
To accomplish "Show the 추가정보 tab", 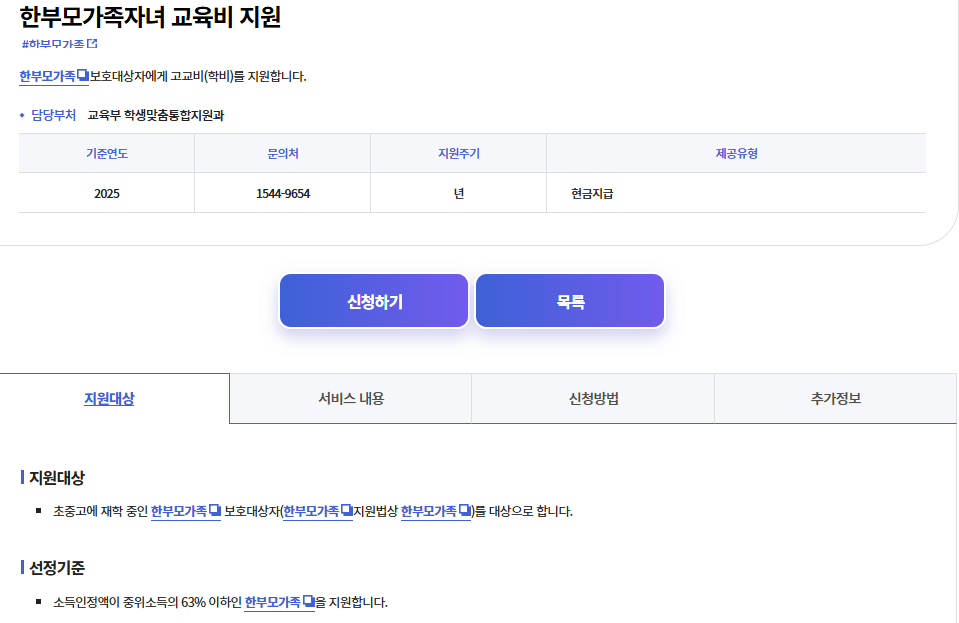I will (x=835, y=399).
